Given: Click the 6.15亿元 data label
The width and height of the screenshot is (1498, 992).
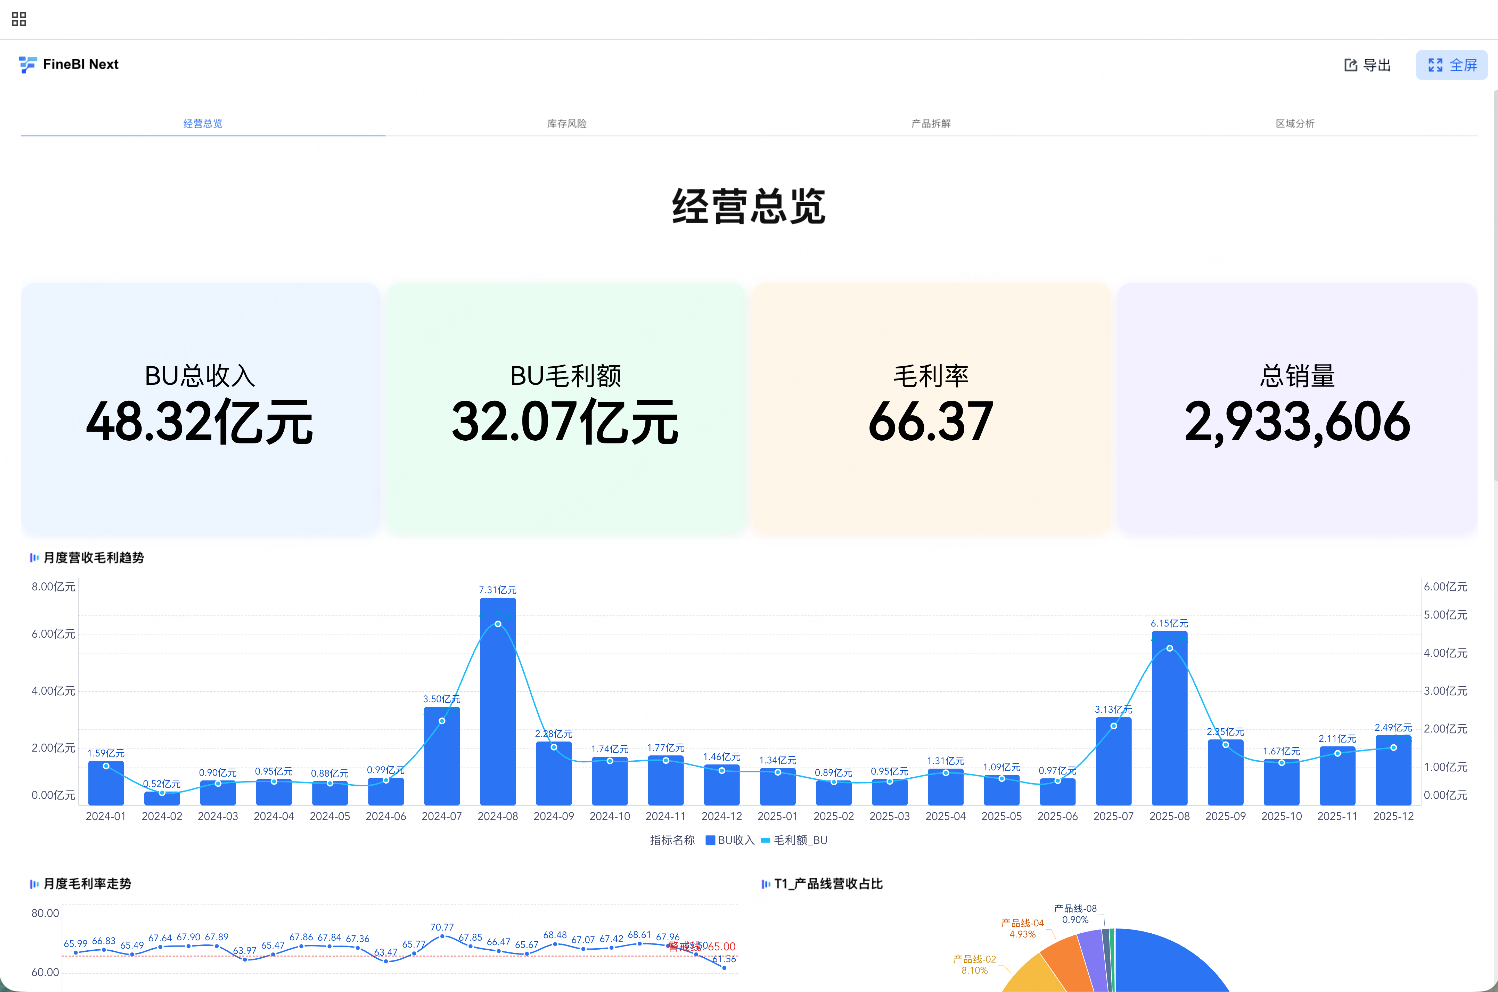Looking at the screenshot, I should pyautogui.click(x=1170, y=623).
